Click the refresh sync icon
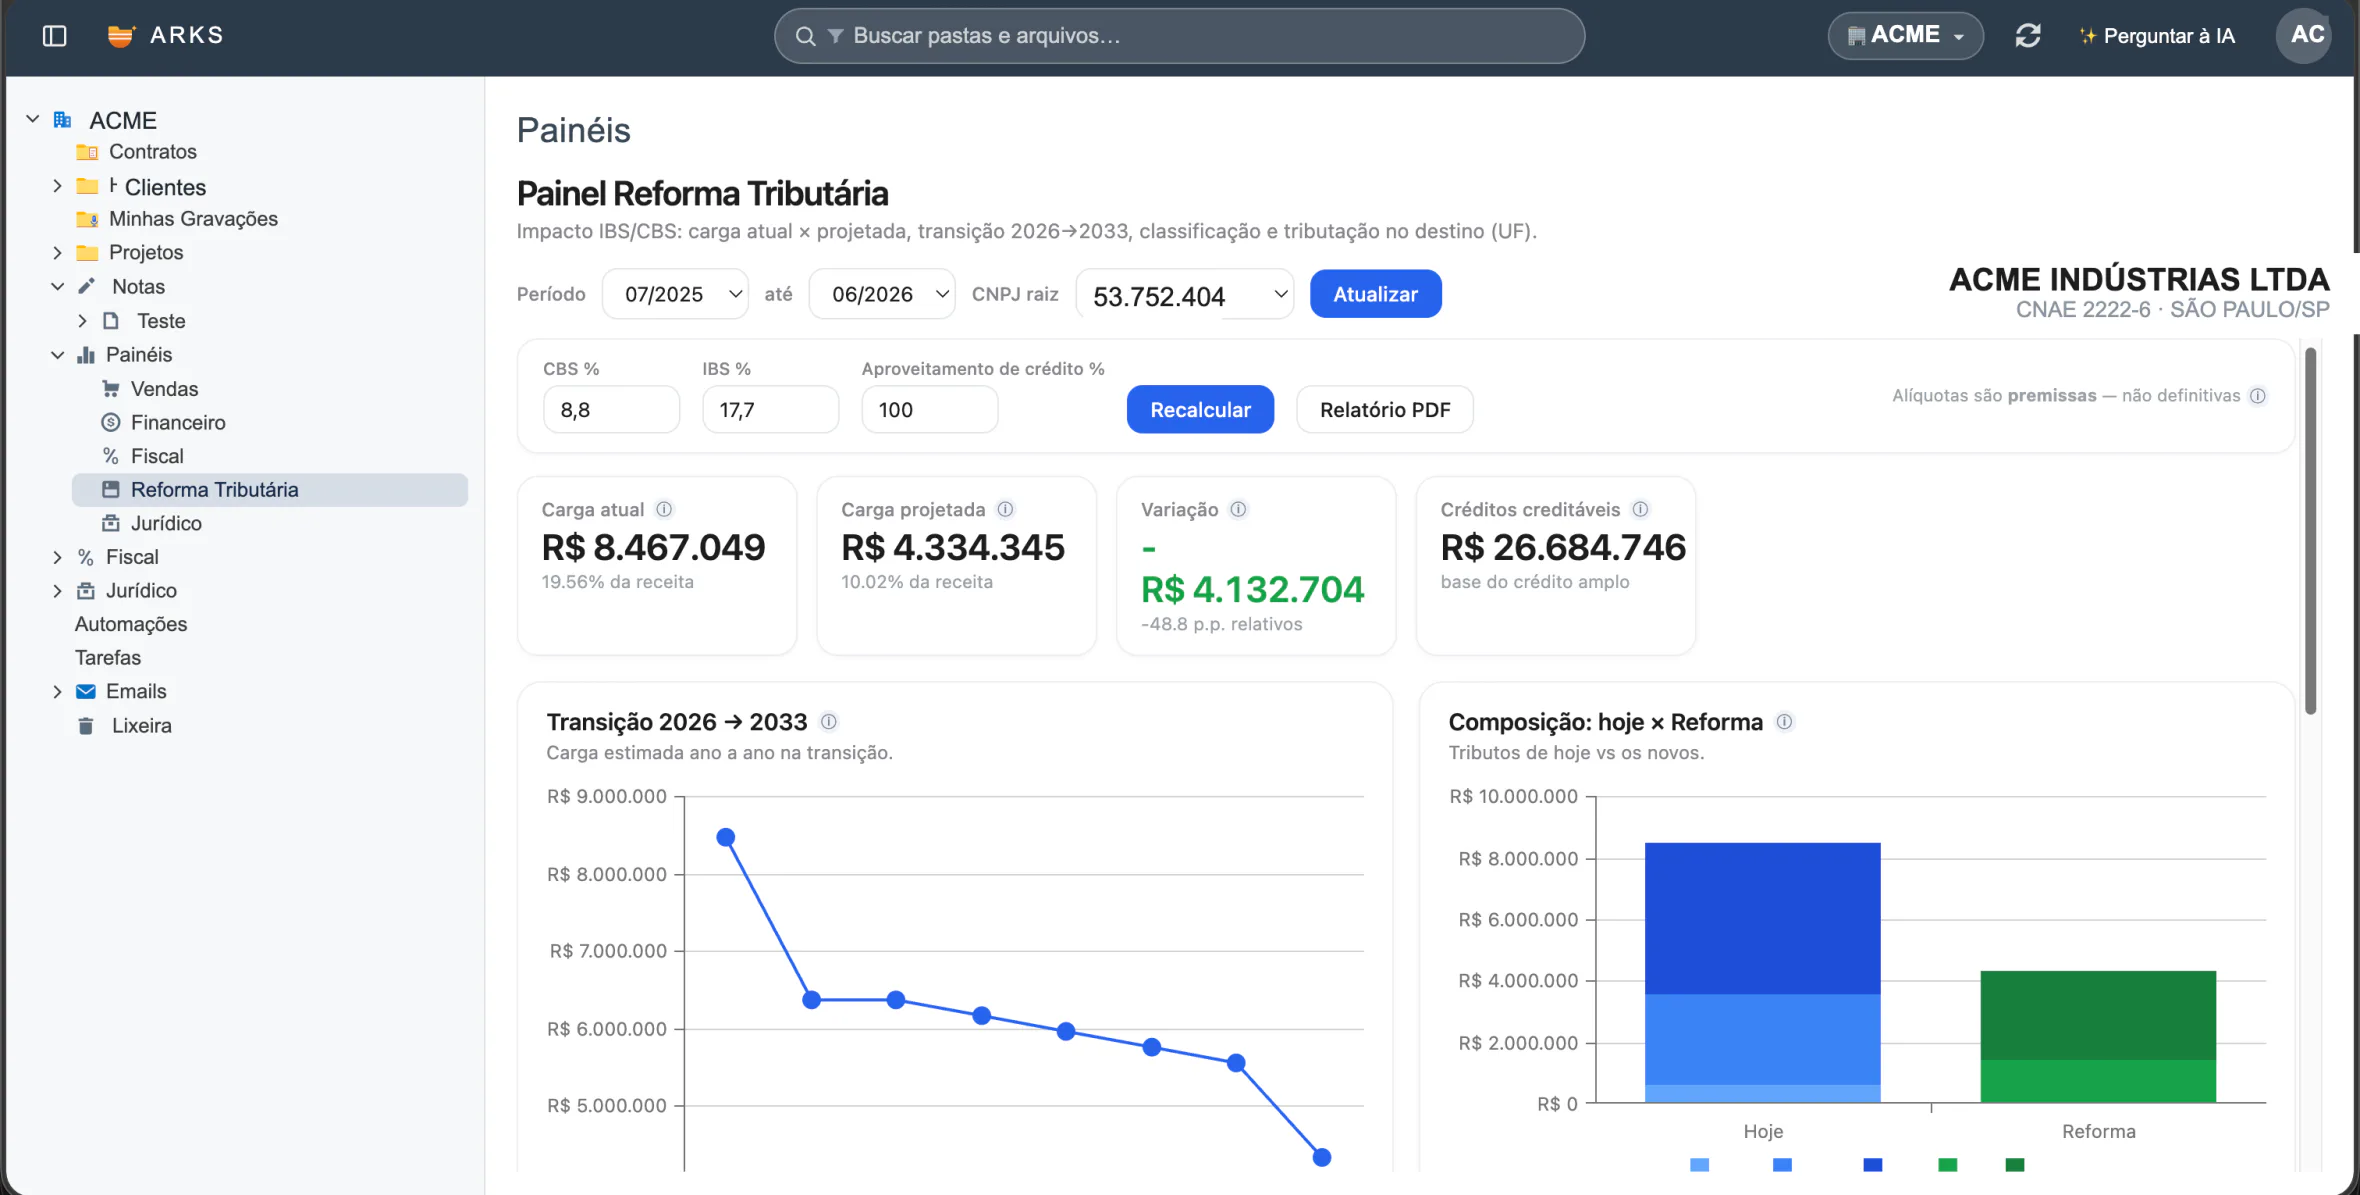The width and height of the screenshot is (2360, 1195). point(2028,36)
